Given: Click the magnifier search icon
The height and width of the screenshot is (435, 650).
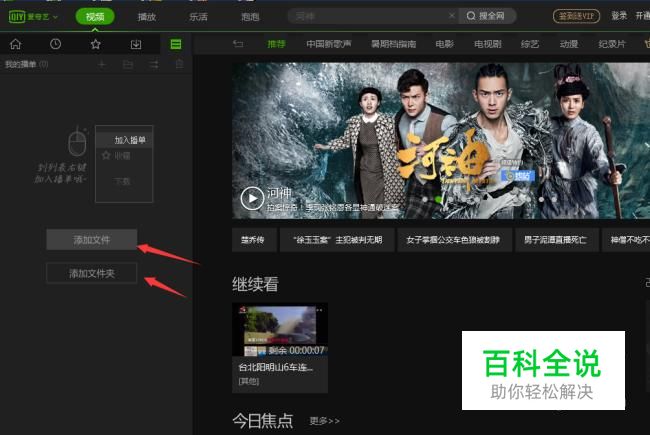Looking at the screenshot, I should coord(471,16).
